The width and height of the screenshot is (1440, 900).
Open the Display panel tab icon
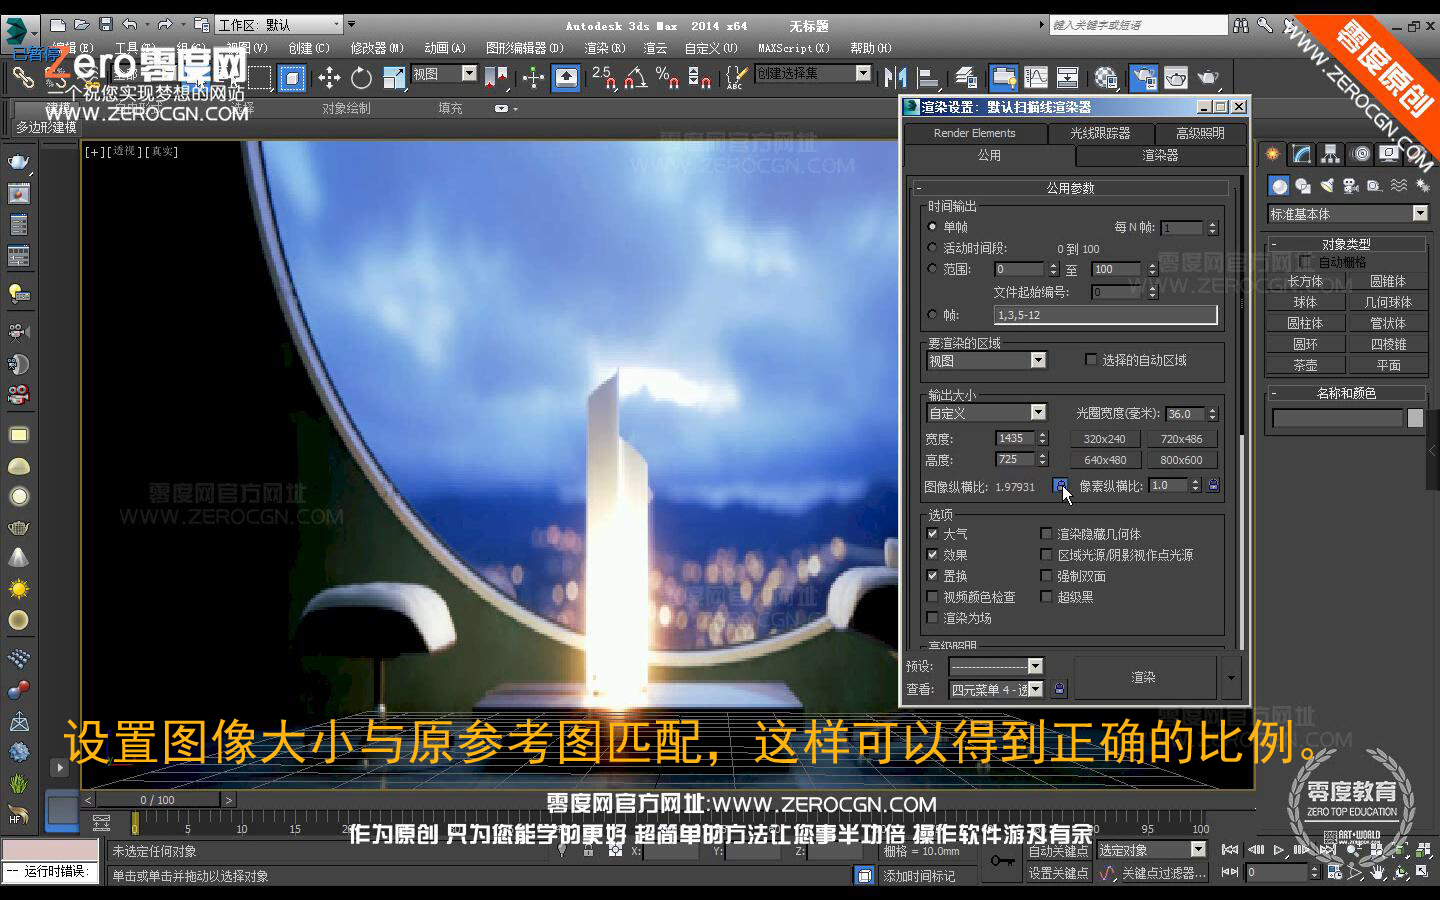(x=1389, y=154)
